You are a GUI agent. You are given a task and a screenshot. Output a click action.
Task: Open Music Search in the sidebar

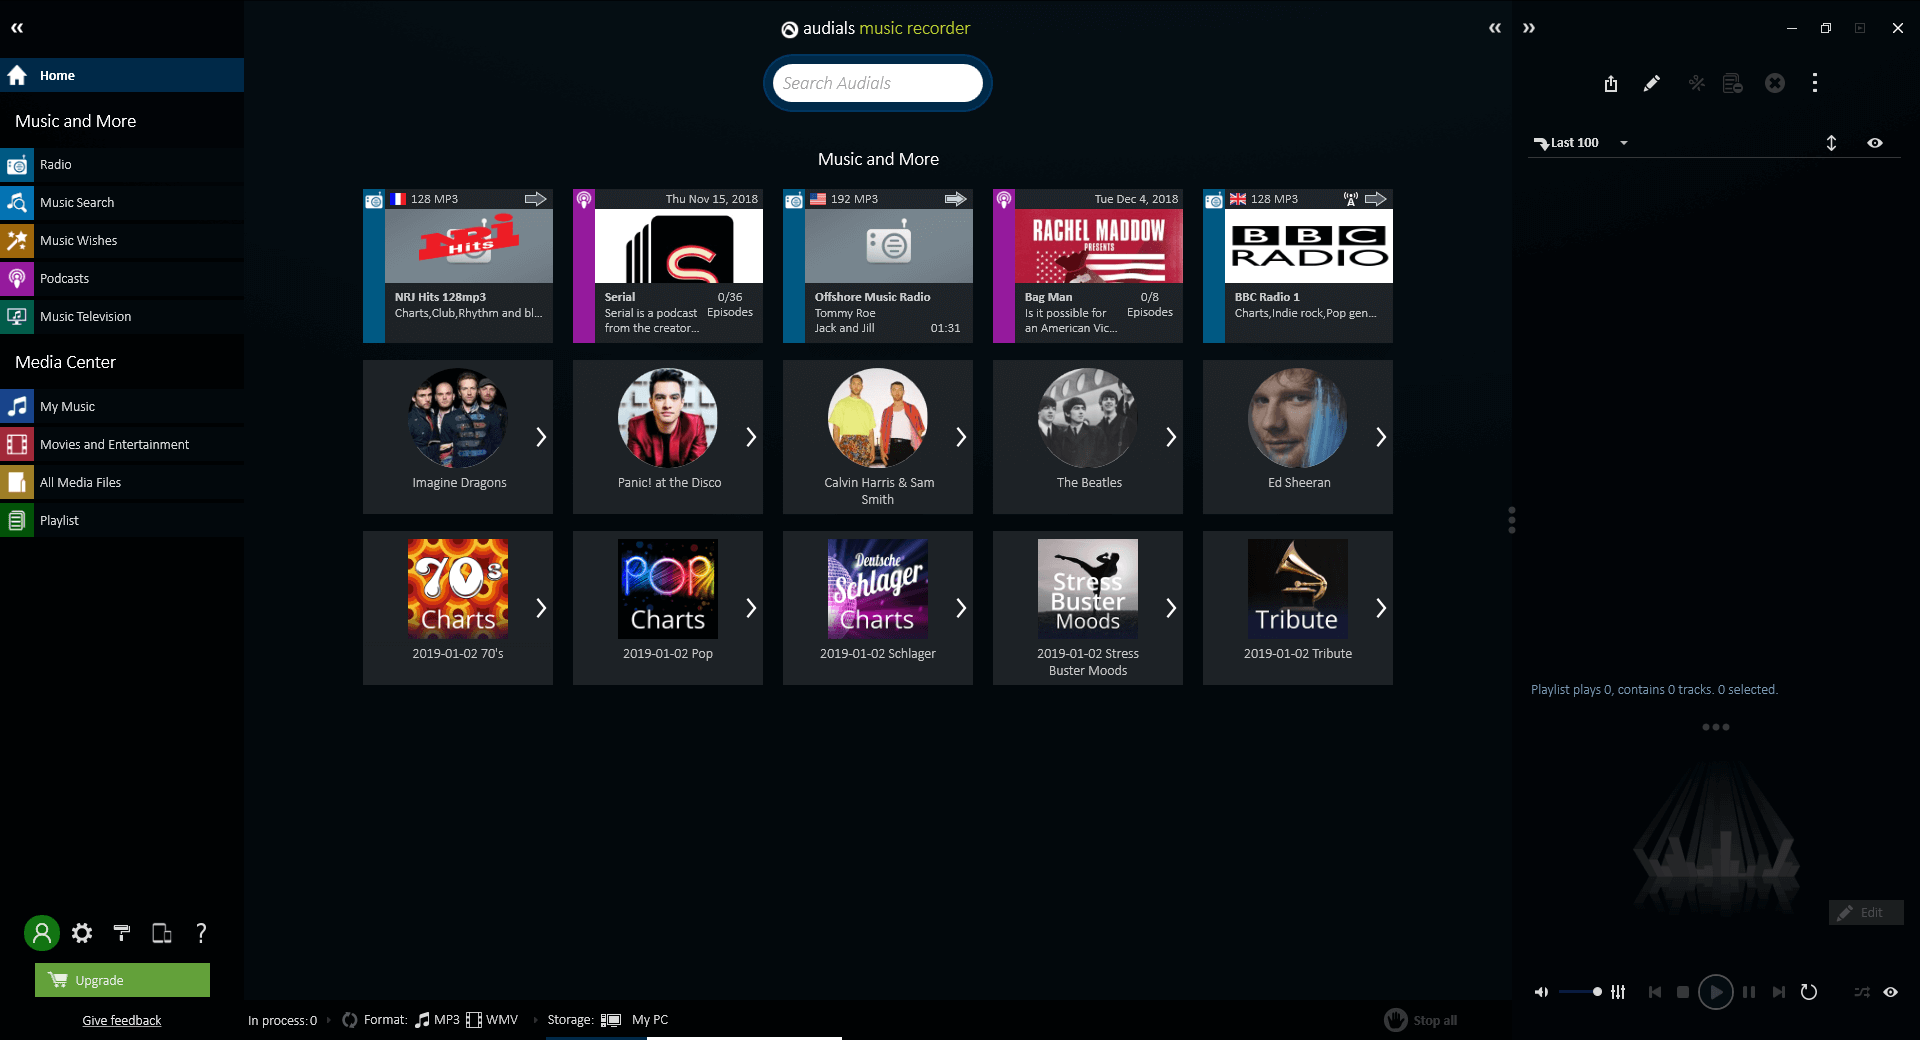(x=122, y=202)
